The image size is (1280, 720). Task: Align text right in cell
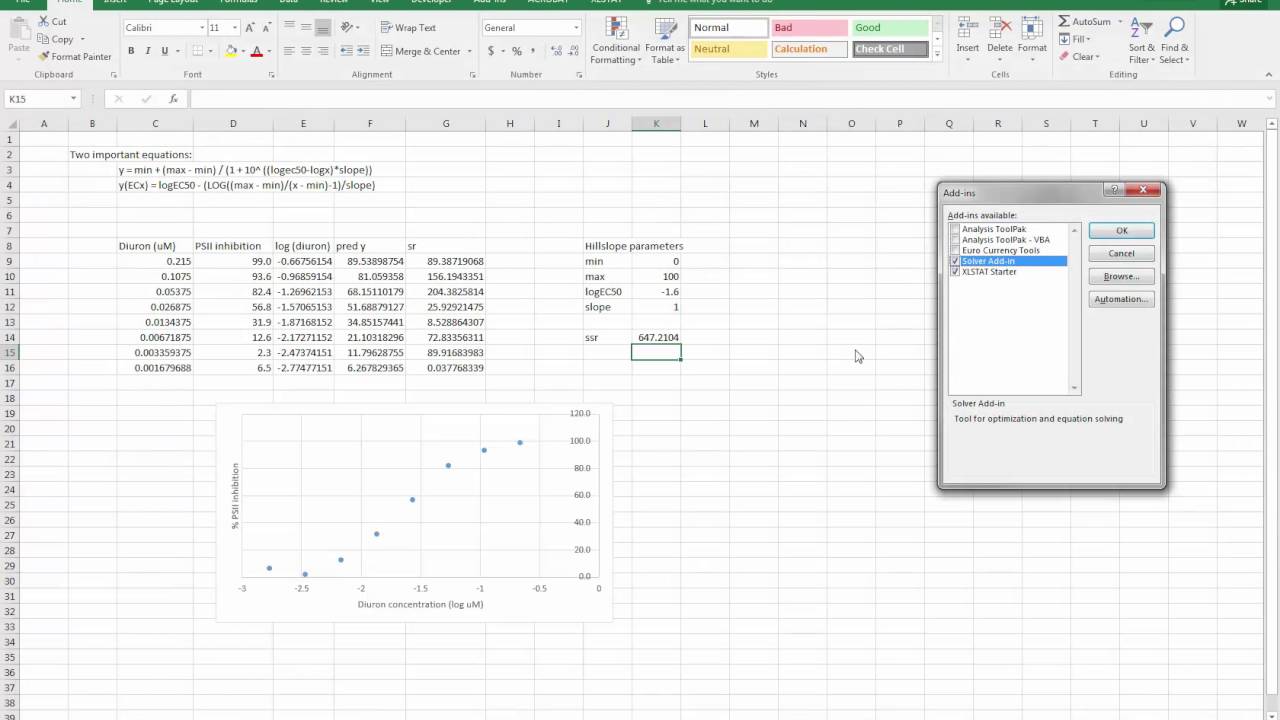321,51
